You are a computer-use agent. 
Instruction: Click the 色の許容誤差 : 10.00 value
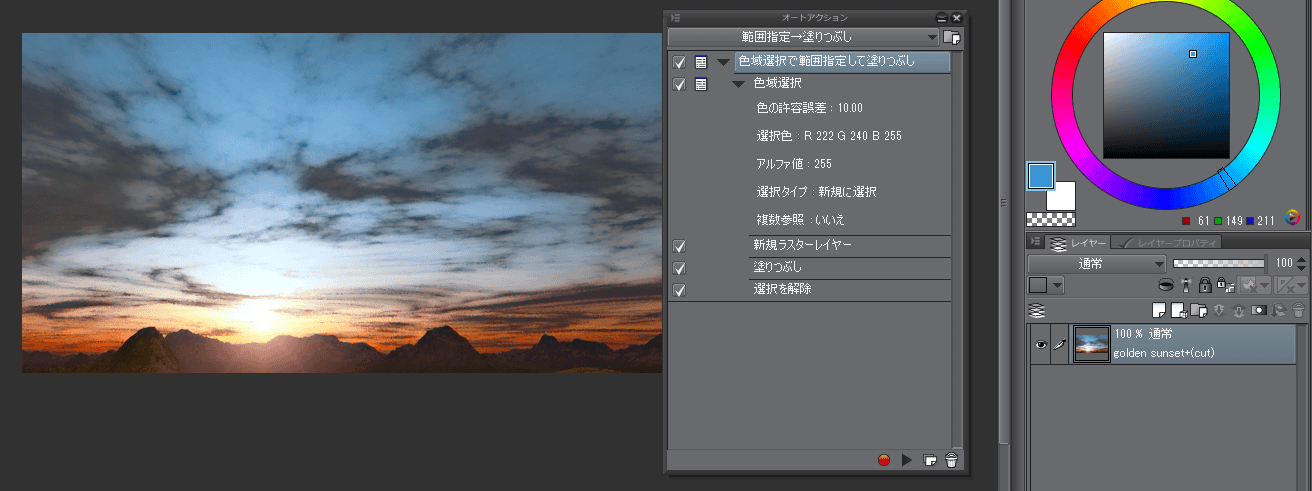810,108
